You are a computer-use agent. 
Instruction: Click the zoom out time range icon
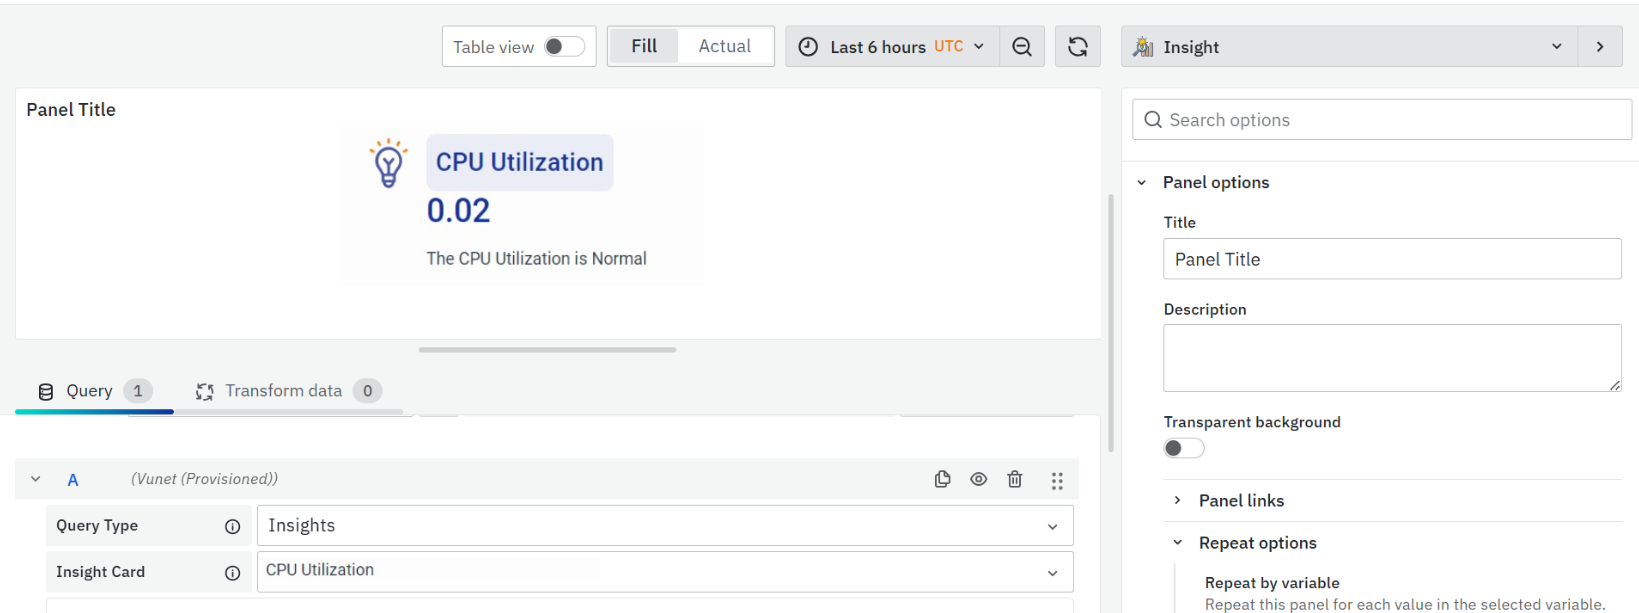1021,47
